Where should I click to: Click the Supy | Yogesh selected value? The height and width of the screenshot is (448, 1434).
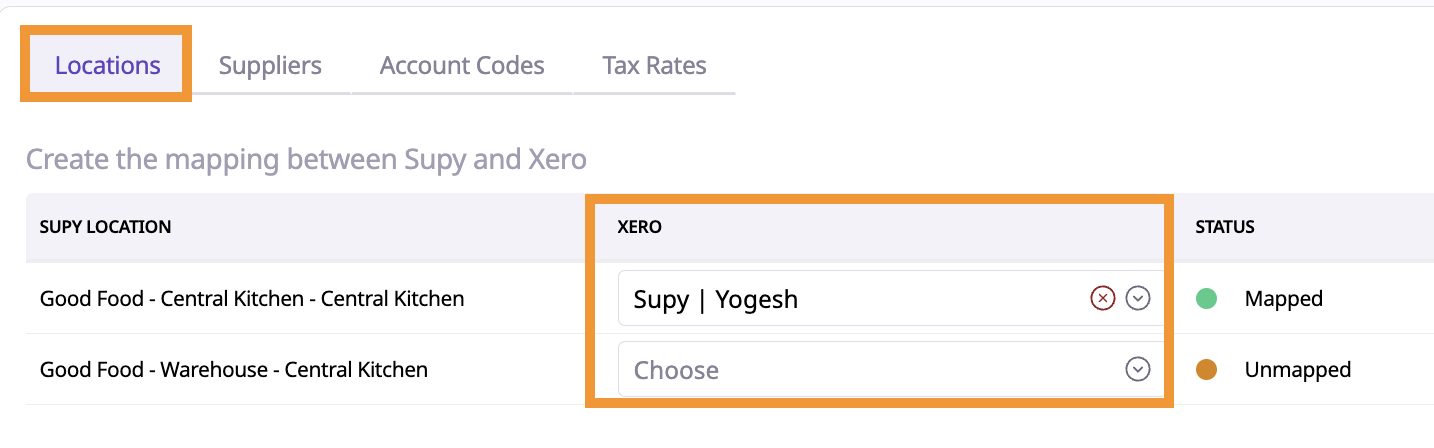(716, 299)
